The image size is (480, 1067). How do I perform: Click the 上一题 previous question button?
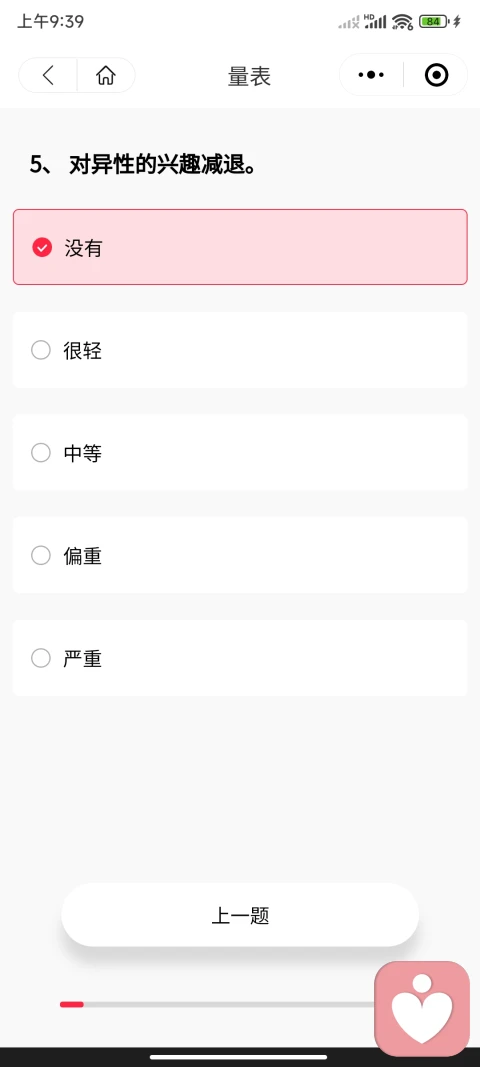pyautogui.click(x=240, y=915)
